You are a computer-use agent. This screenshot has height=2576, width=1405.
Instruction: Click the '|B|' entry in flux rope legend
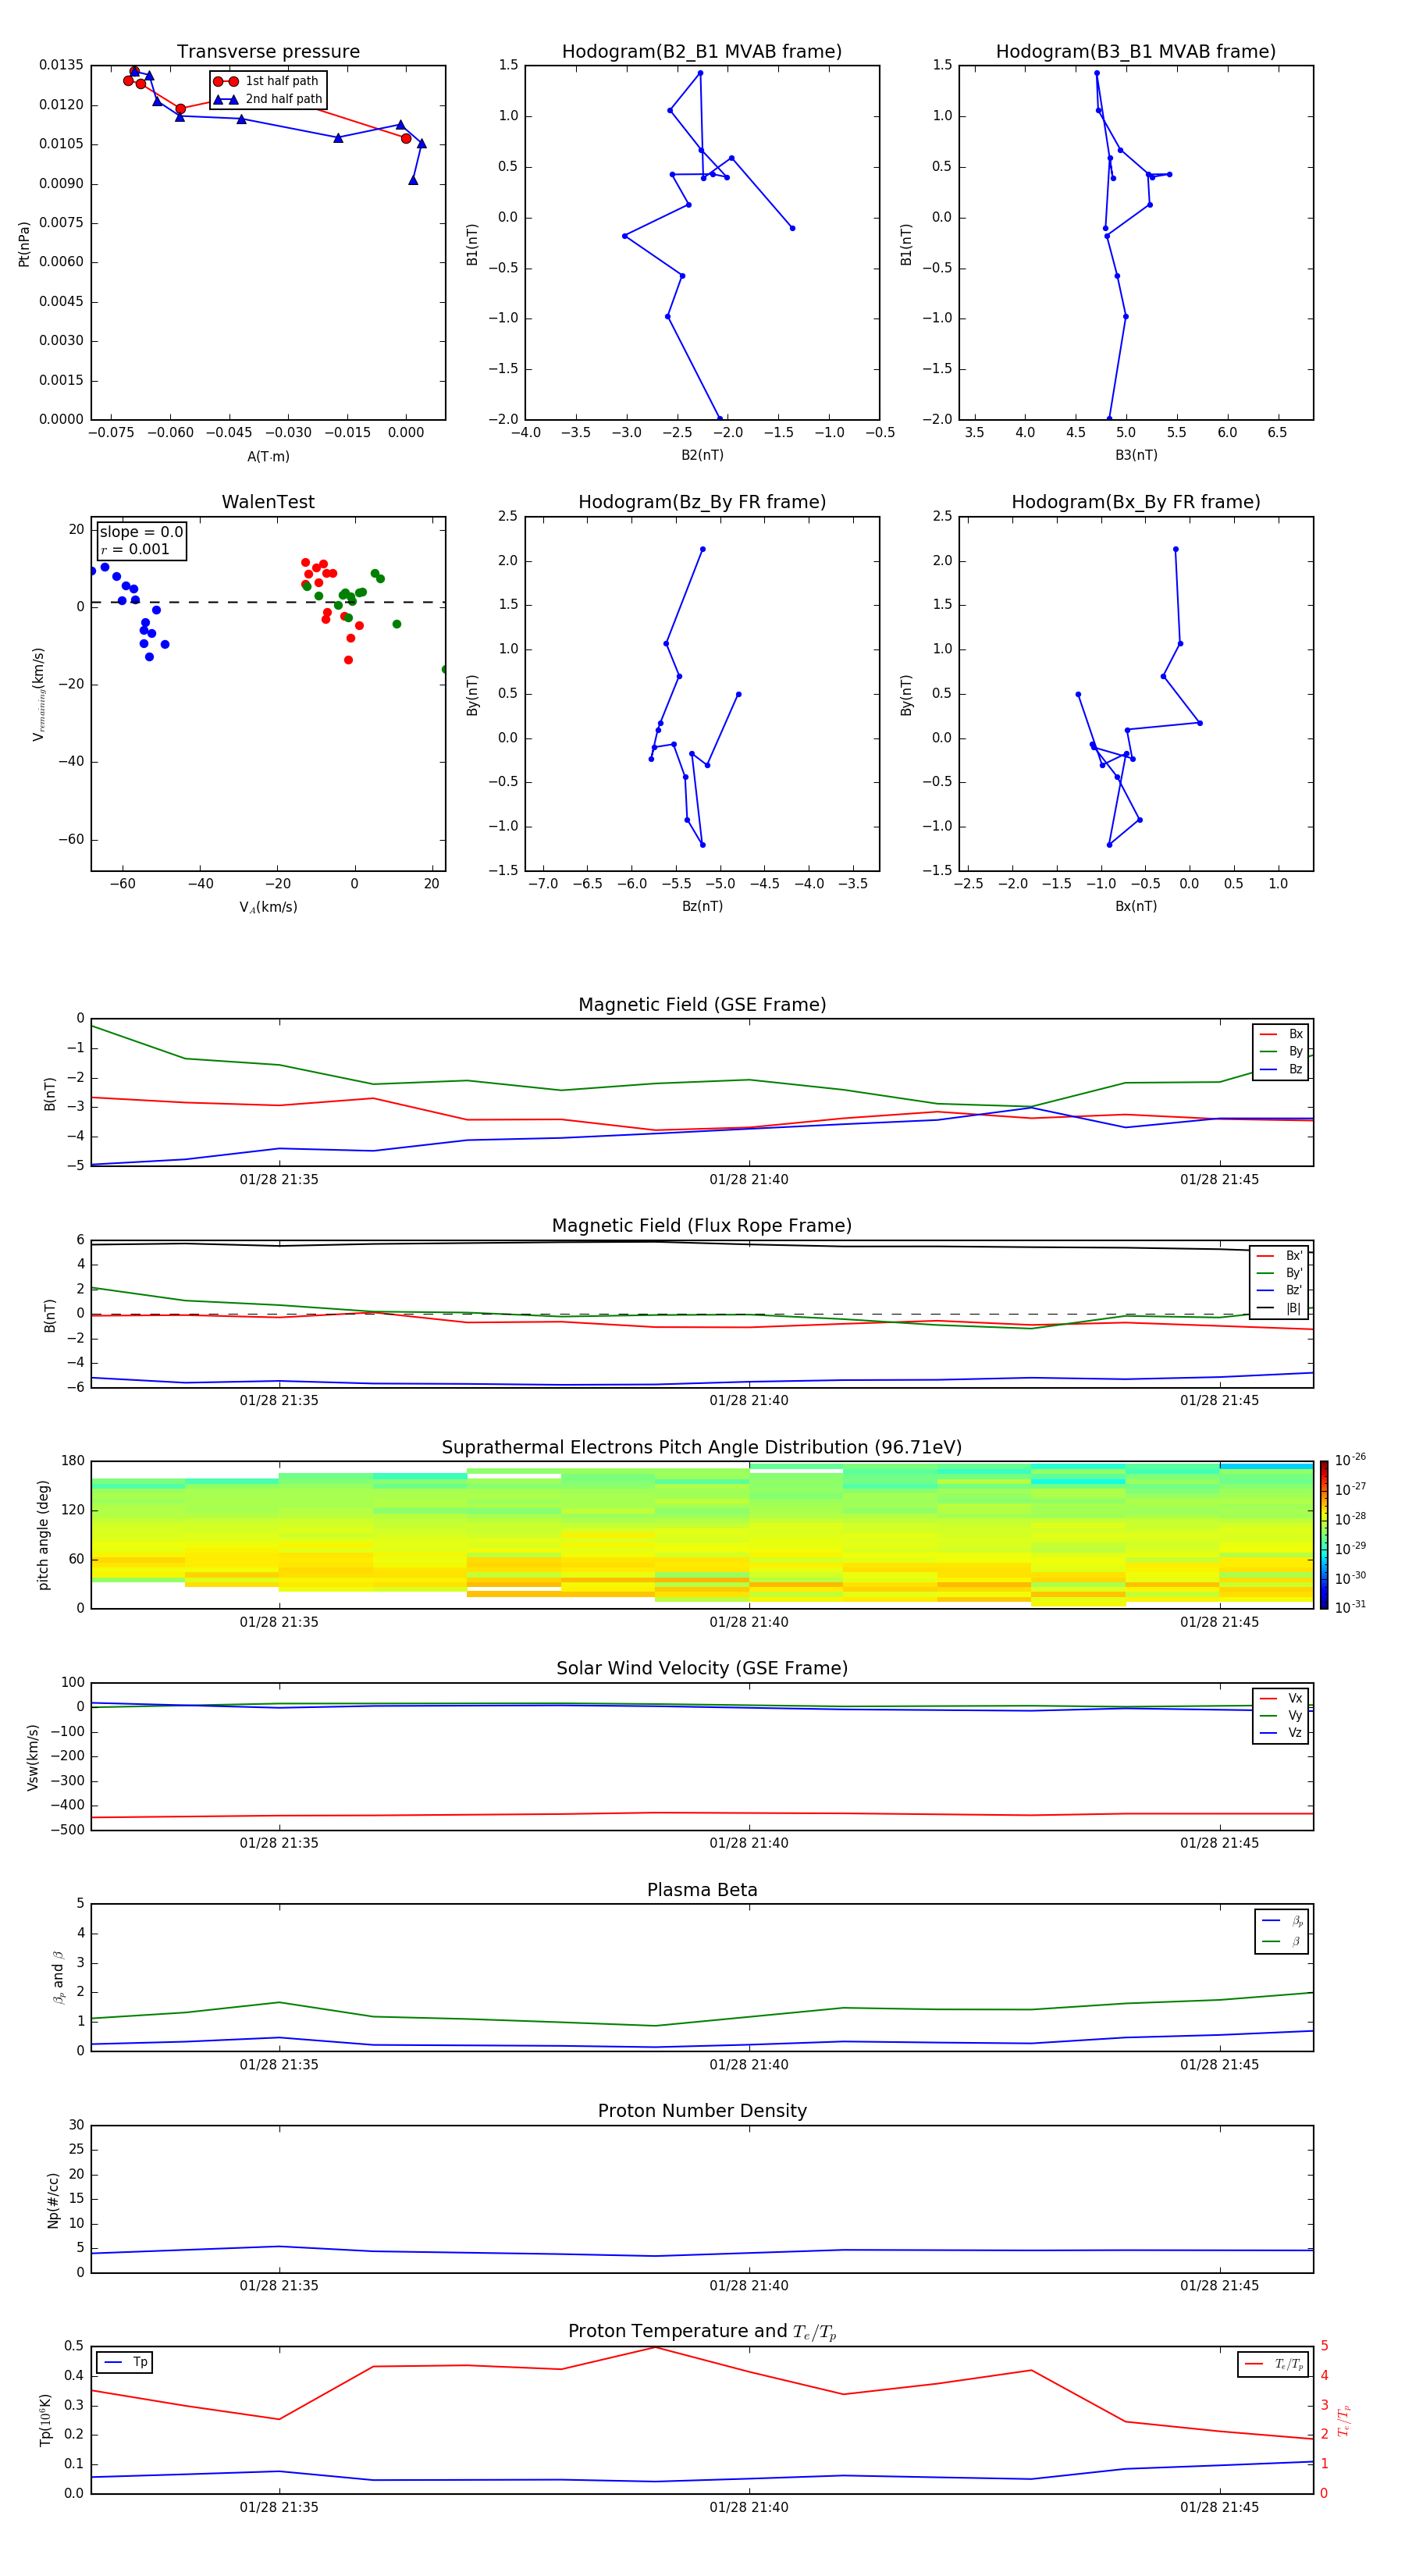(1280, 1308)
